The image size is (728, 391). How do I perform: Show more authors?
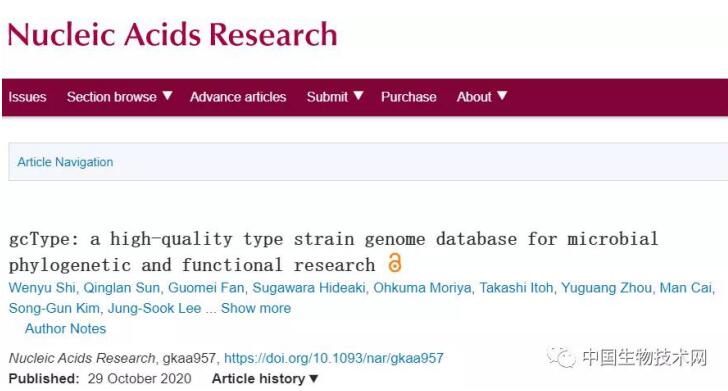coord(256,308)
